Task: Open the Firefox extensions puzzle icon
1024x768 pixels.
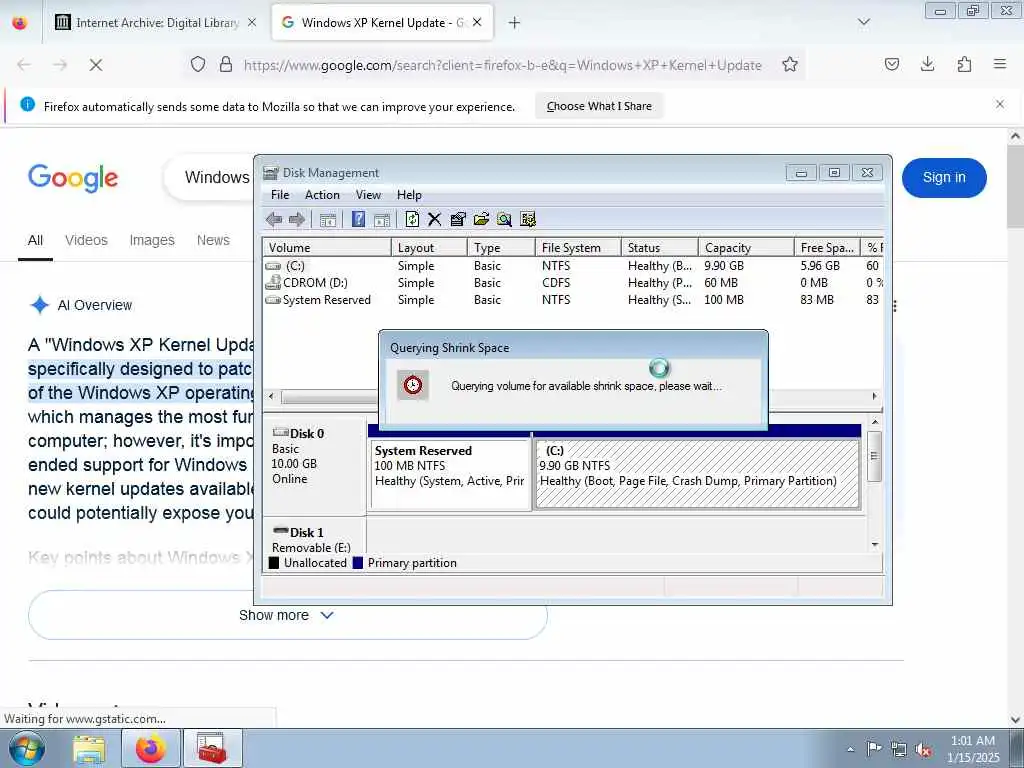Action: tap(964, 64)
